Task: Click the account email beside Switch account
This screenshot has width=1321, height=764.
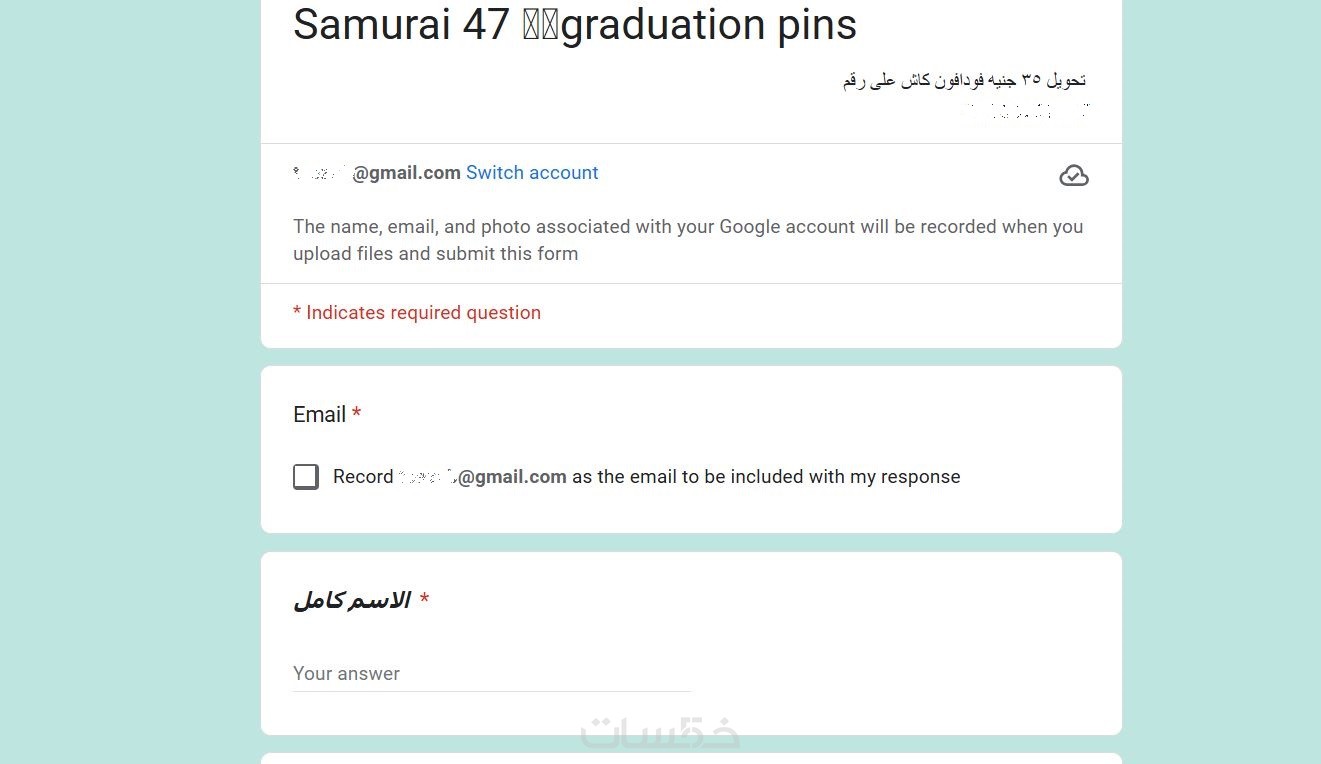Action: click(378, 173)
